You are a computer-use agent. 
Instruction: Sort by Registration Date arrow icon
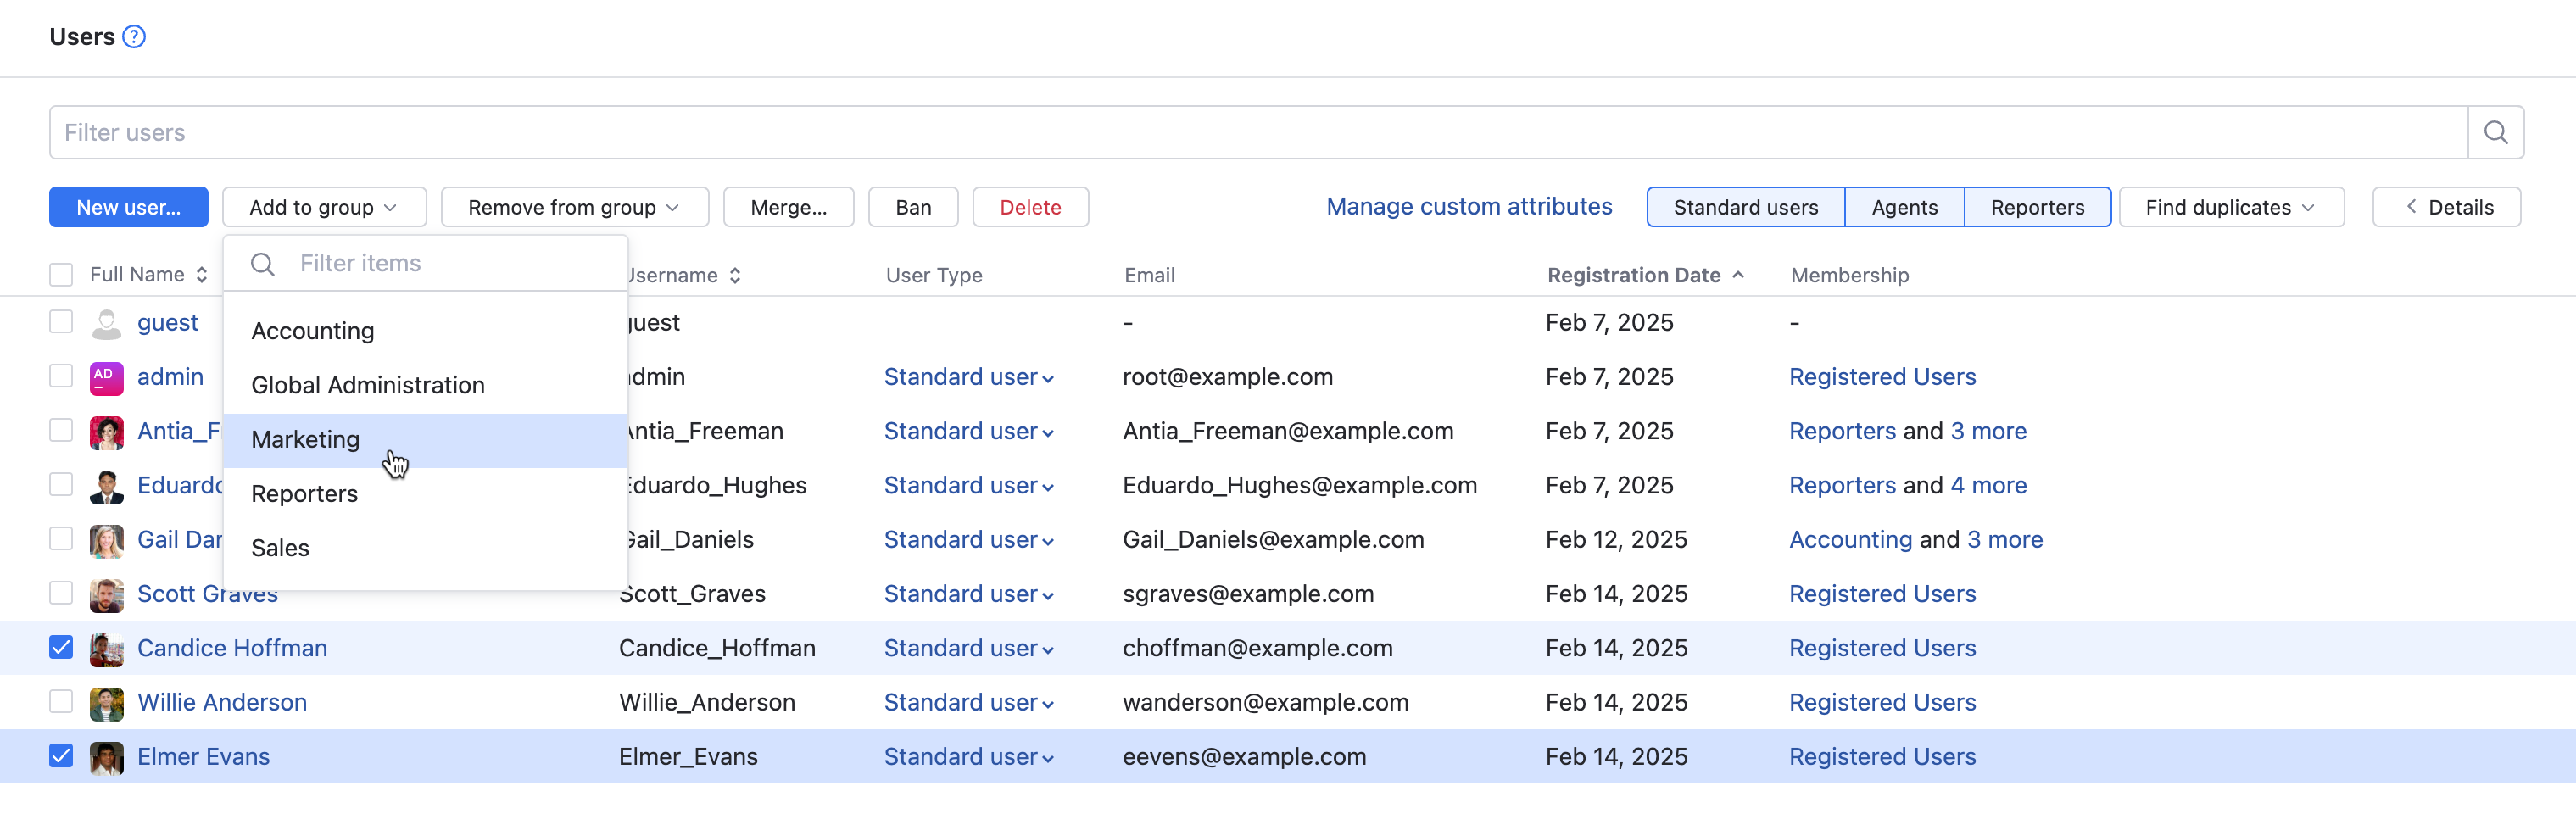click(x=1738, y=275)
